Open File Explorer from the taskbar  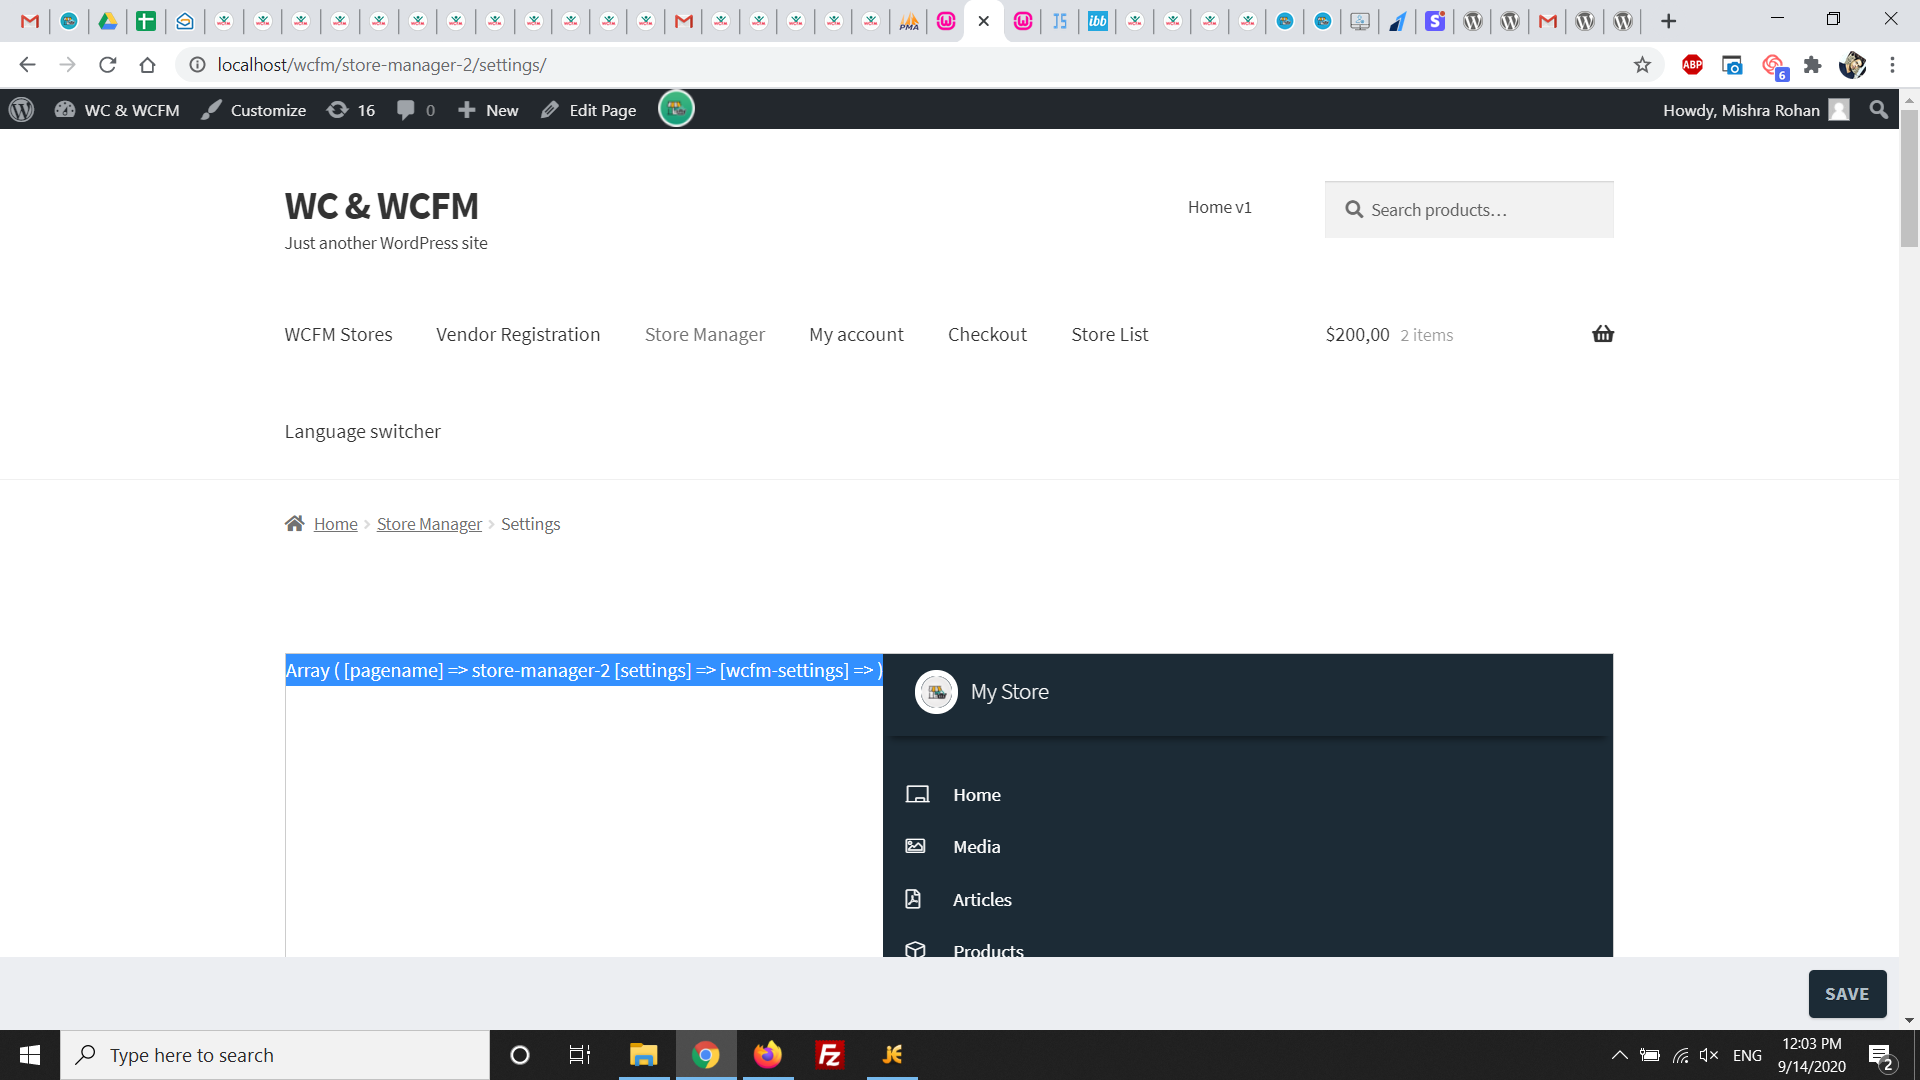tap(643, 1055)
